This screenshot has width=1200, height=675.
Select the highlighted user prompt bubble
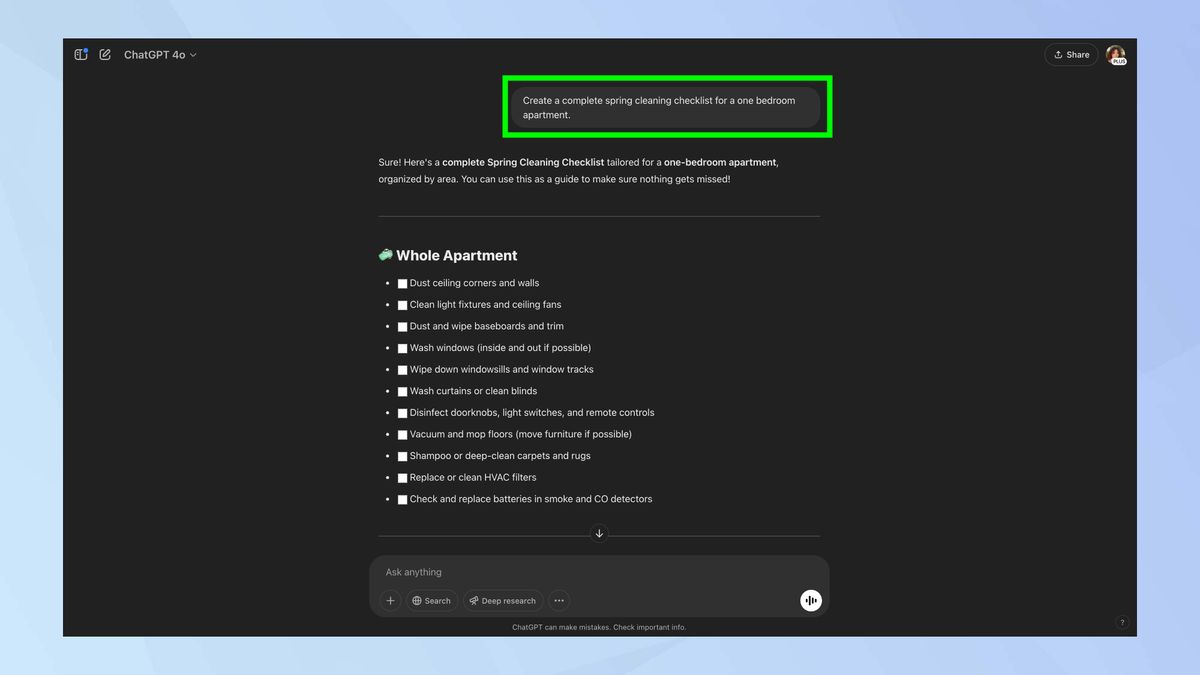coord(665,107)
